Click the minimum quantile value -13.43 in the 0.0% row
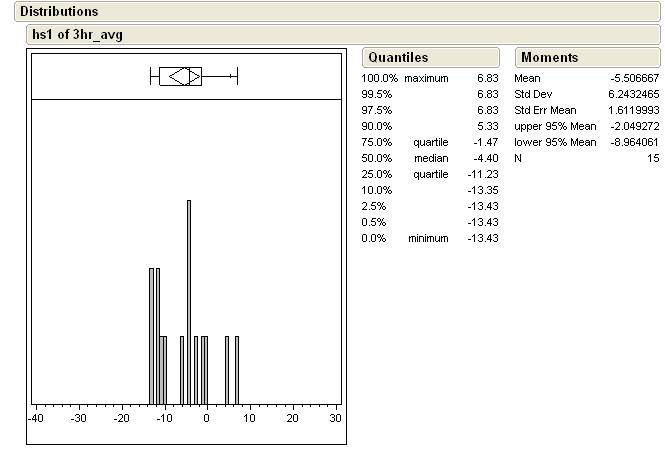 483,238
